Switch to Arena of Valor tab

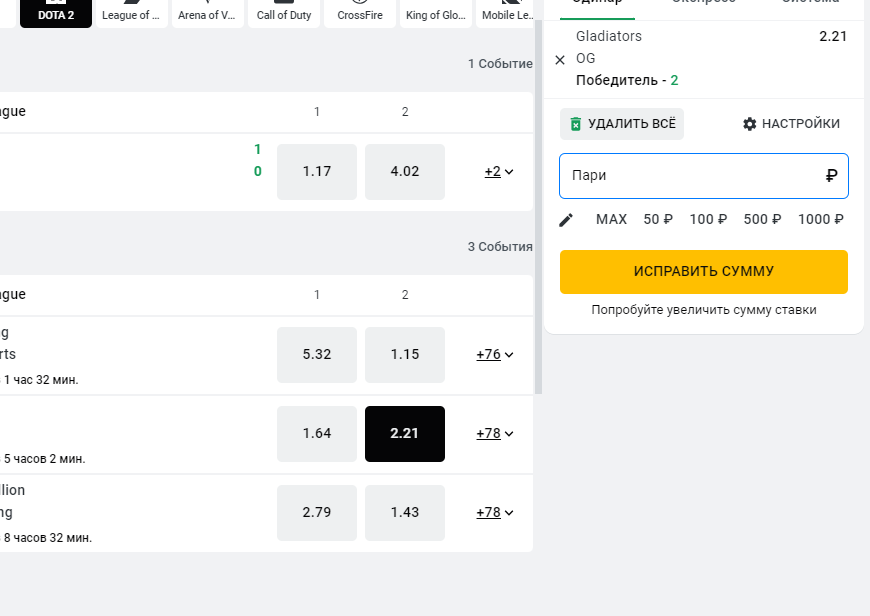208,13
